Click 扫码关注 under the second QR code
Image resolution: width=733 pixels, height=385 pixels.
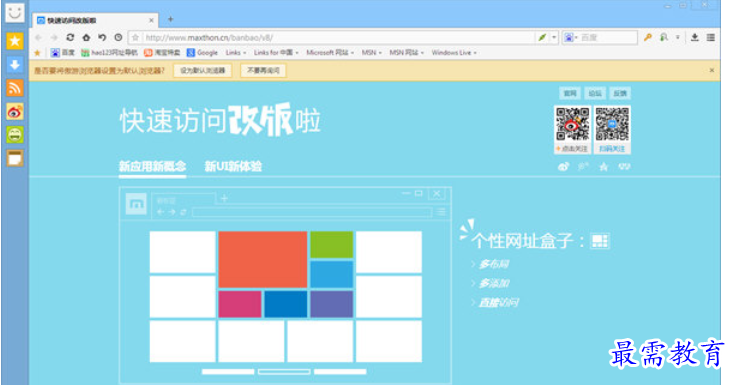click(612, 149)
